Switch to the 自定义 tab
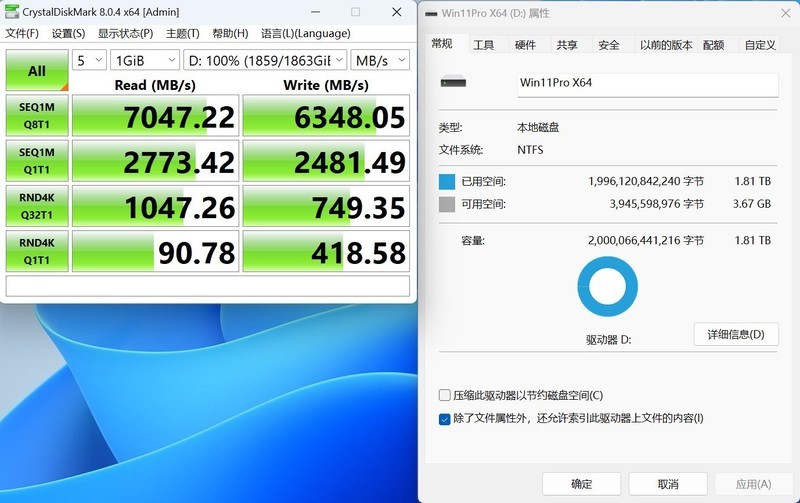 (760, 45)
